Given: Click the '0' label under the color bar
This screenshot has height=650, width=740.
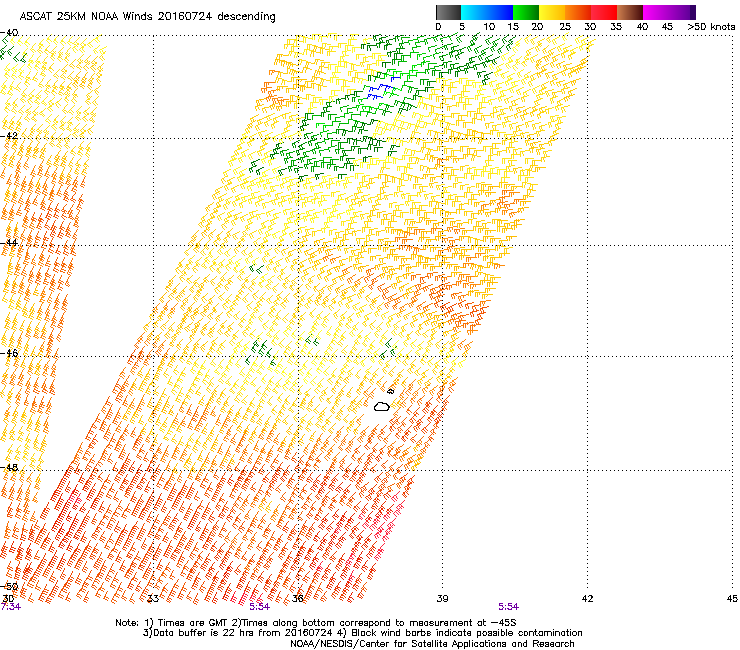Looking at the screenshot, I should [x=438, y=27].
